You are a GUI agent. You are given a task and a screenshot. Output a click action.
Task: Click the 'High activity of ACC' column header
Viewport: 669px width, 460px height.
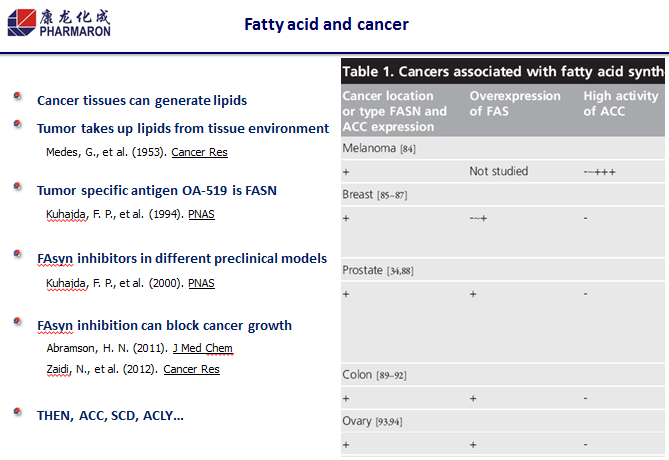620,104
